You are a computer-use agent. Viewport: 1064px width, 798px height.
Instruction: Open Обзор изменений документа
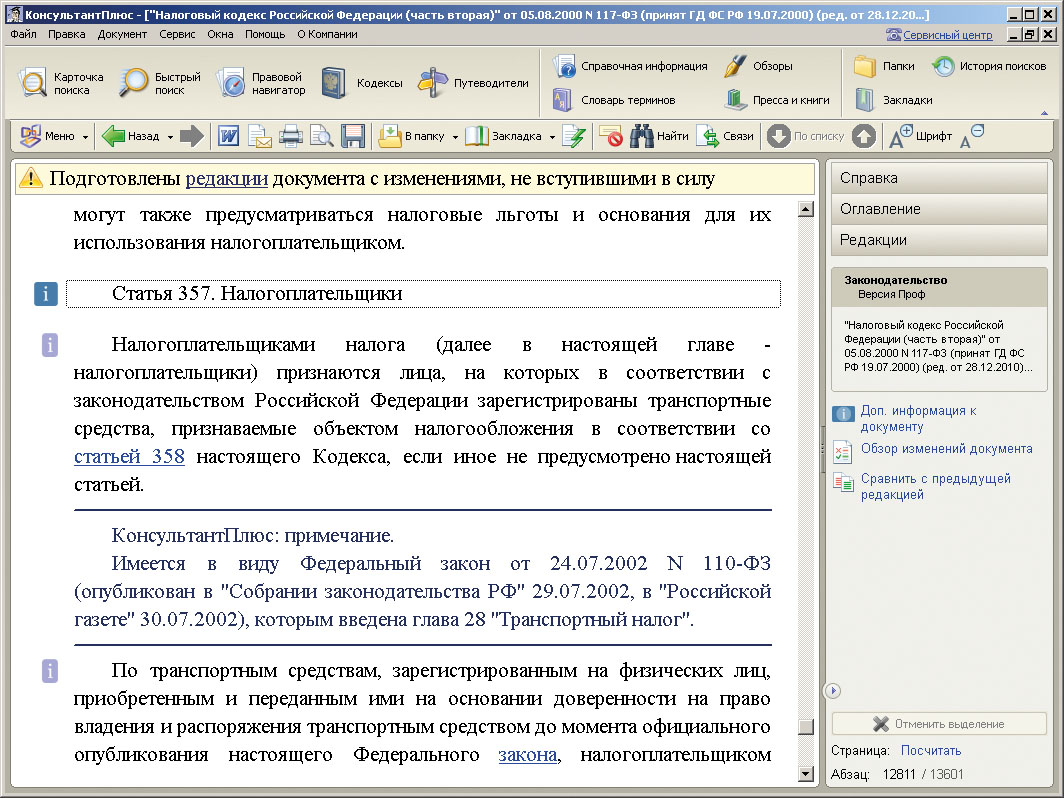(947, 449)
